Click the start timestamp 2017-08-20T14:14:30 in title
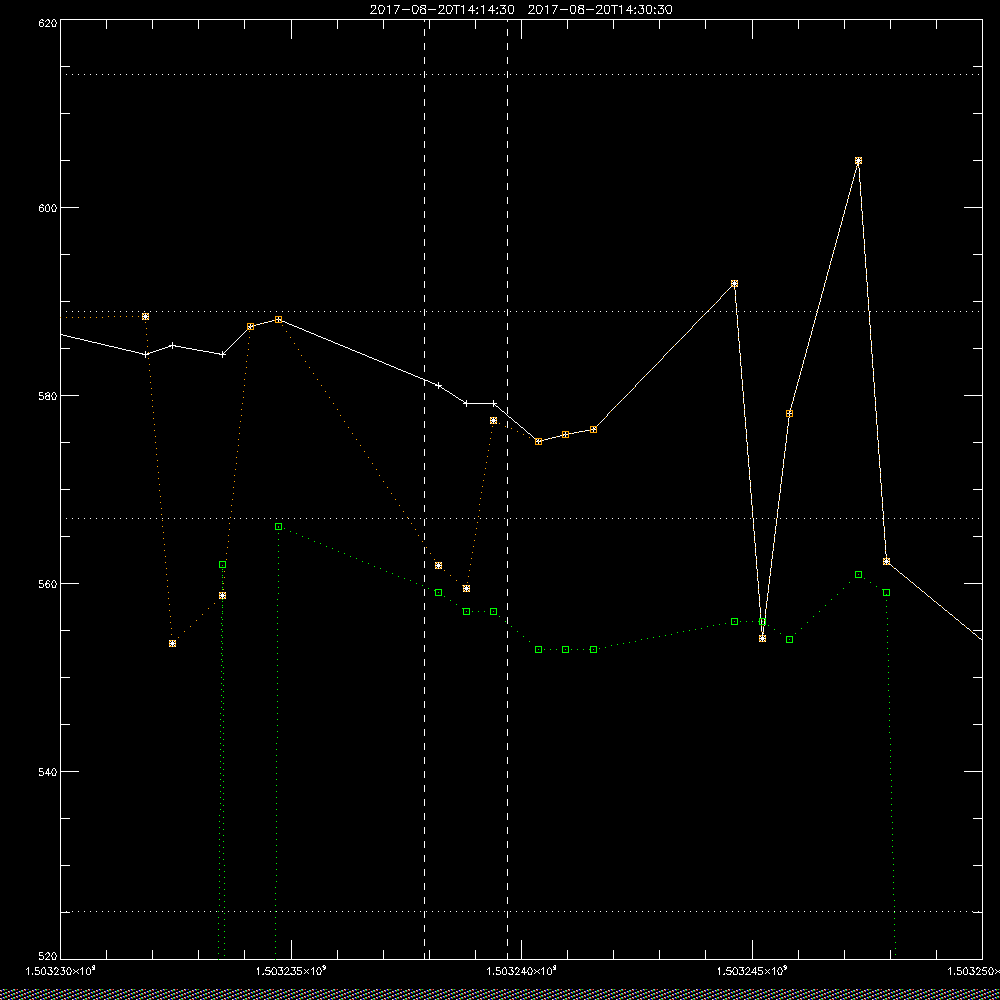1000x1000 pixels. (x=442, y=10)
